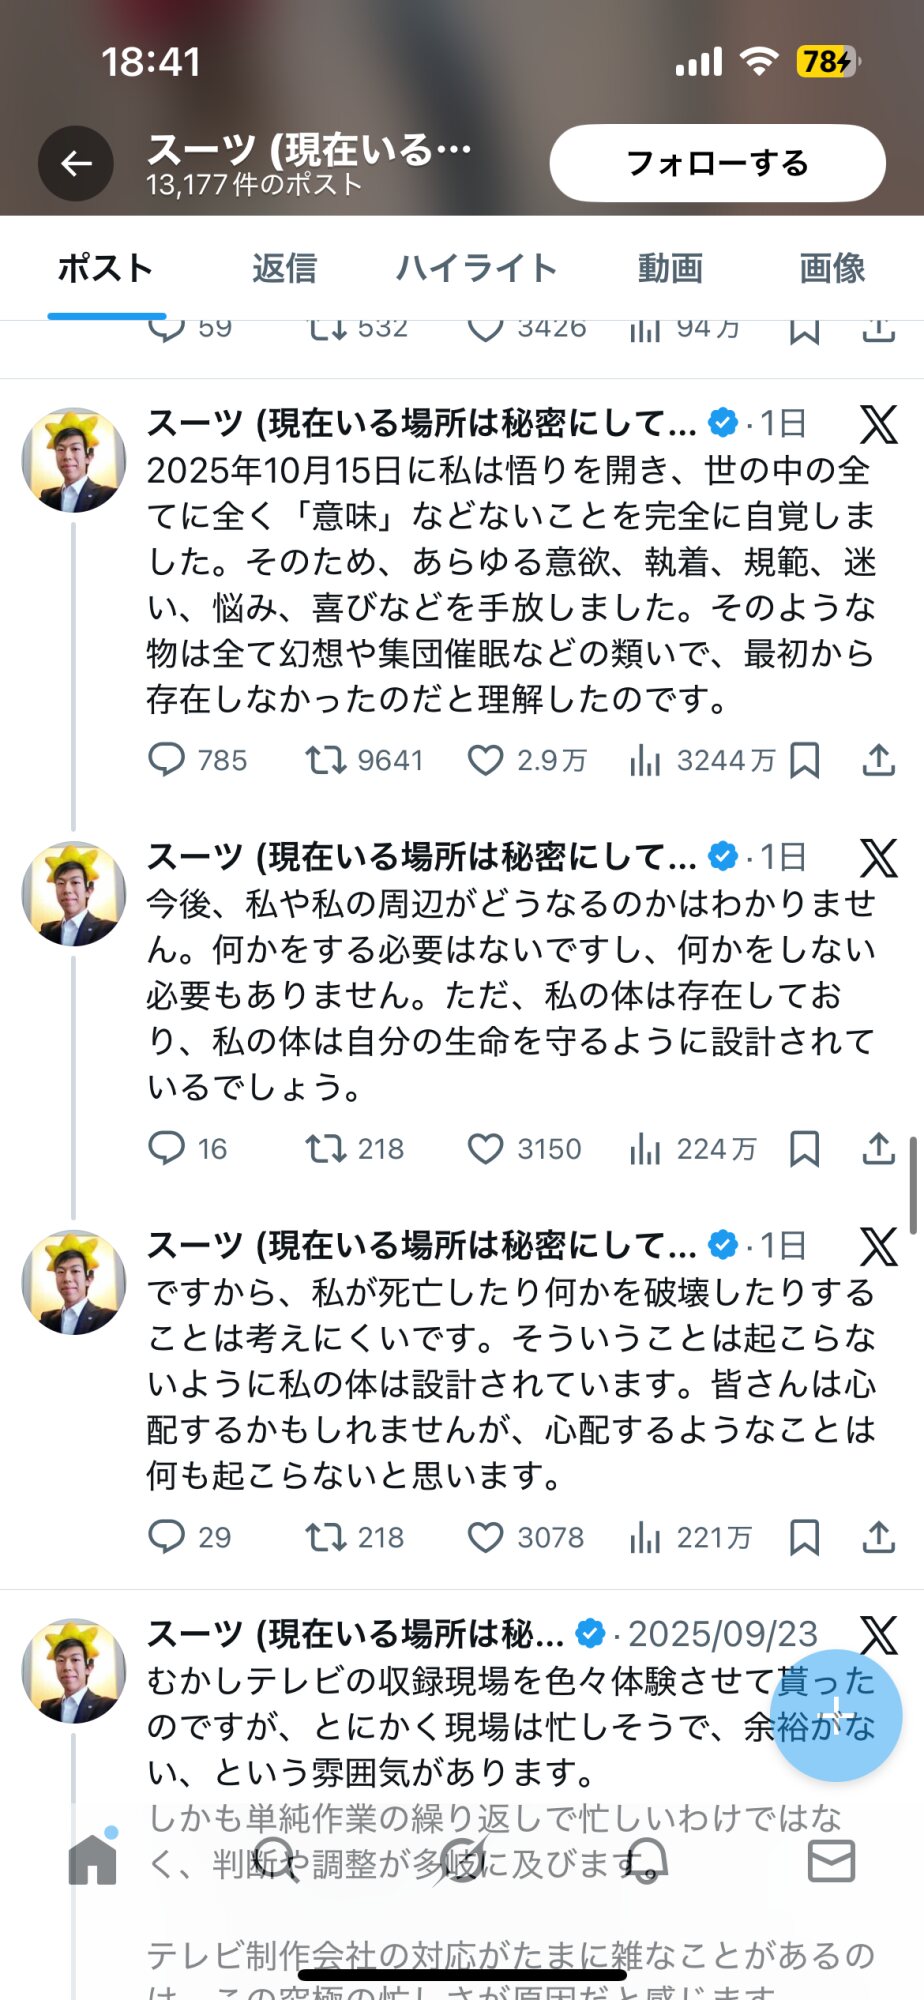Open the Messages envelope icon
The width and height of the screenshot is (924, 2000).
[x=831, y=1860]
